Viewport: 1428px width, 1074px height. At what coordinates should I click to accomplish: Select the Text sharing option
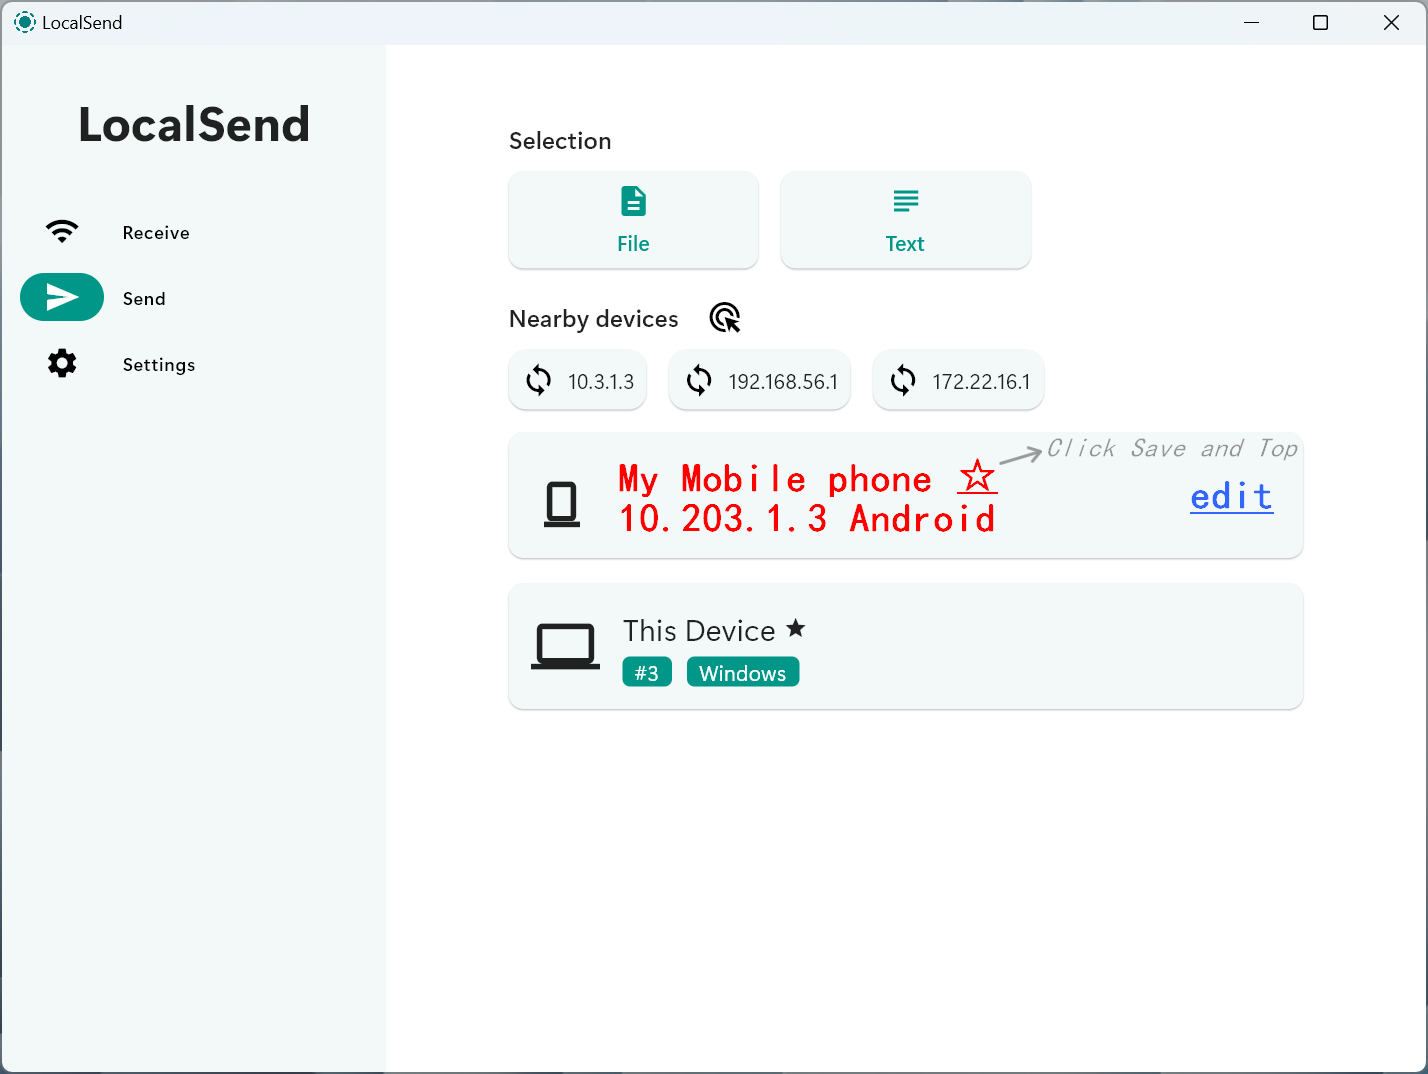coord(905,219)
